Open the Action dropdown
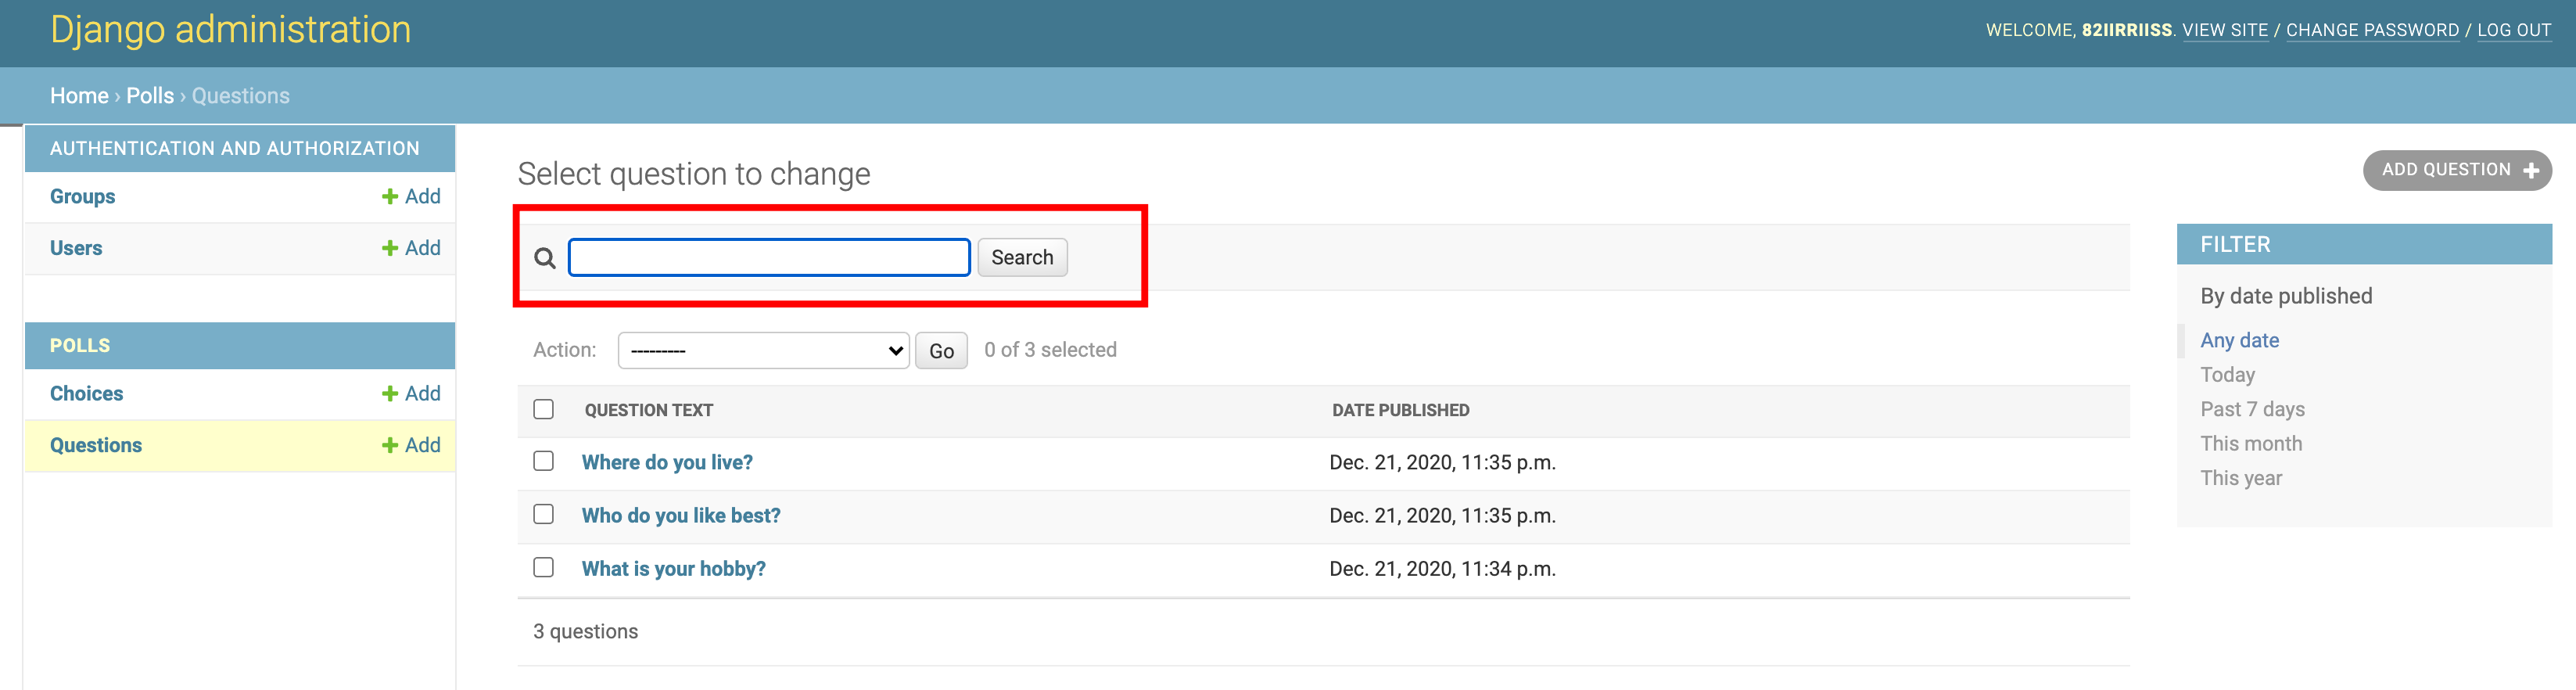The height and width of the screenshot is (690, 2576). (x=764, y=350)
